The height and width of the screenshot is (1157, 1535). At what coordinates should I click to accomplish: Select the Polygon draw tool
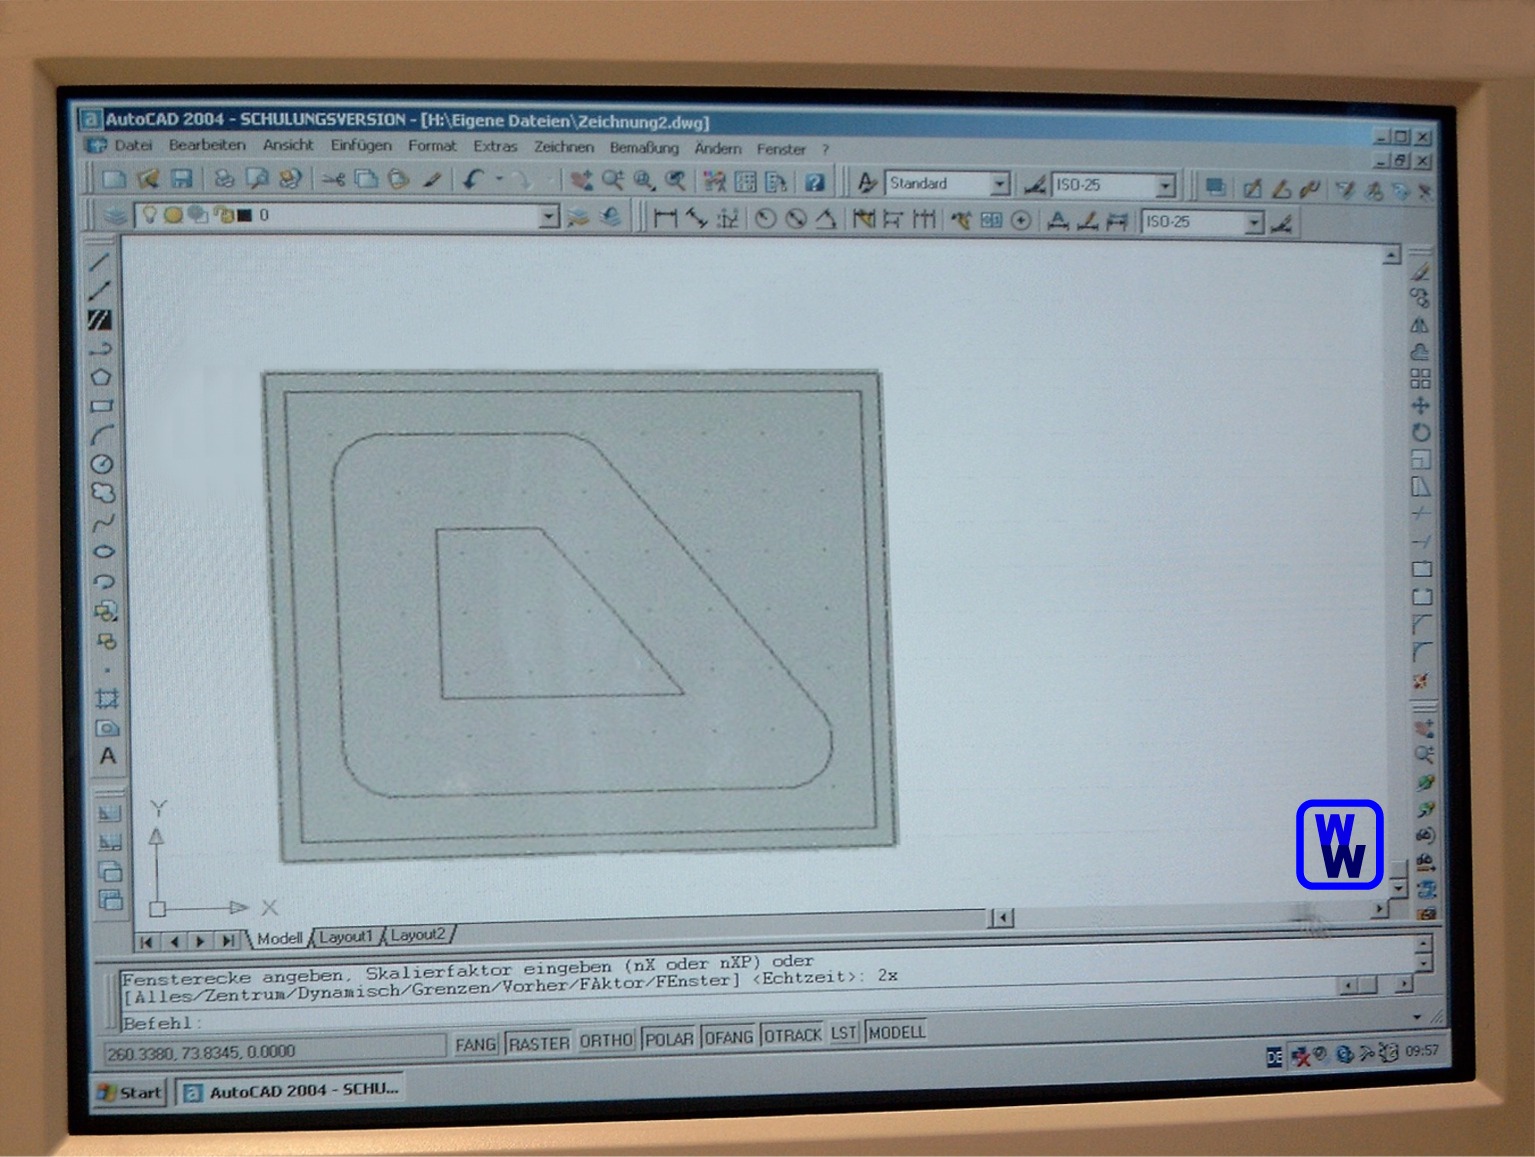click(x=101, y=377)
